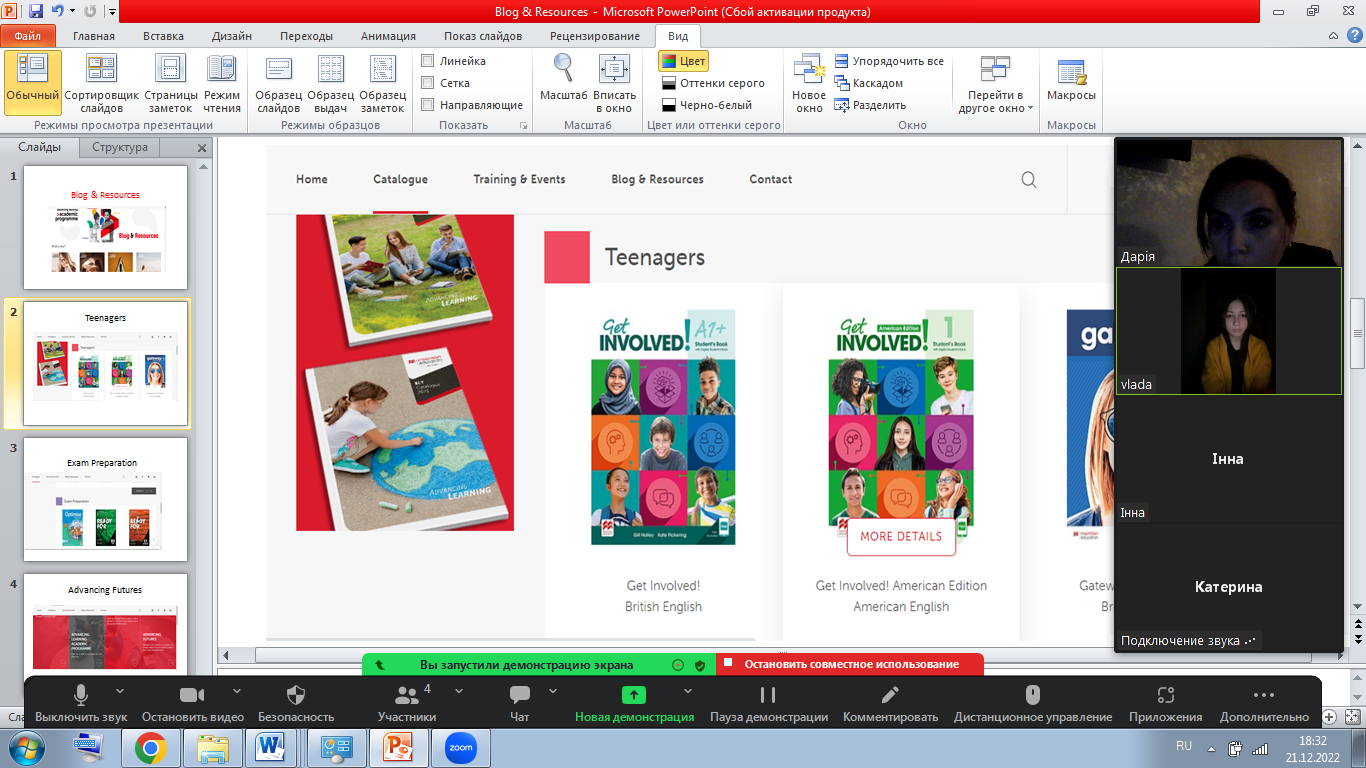Viewport: 1366px width, 768px height.
Task: Open Notes Master (Образец заметок)
Action: click(x=383, y=84)
